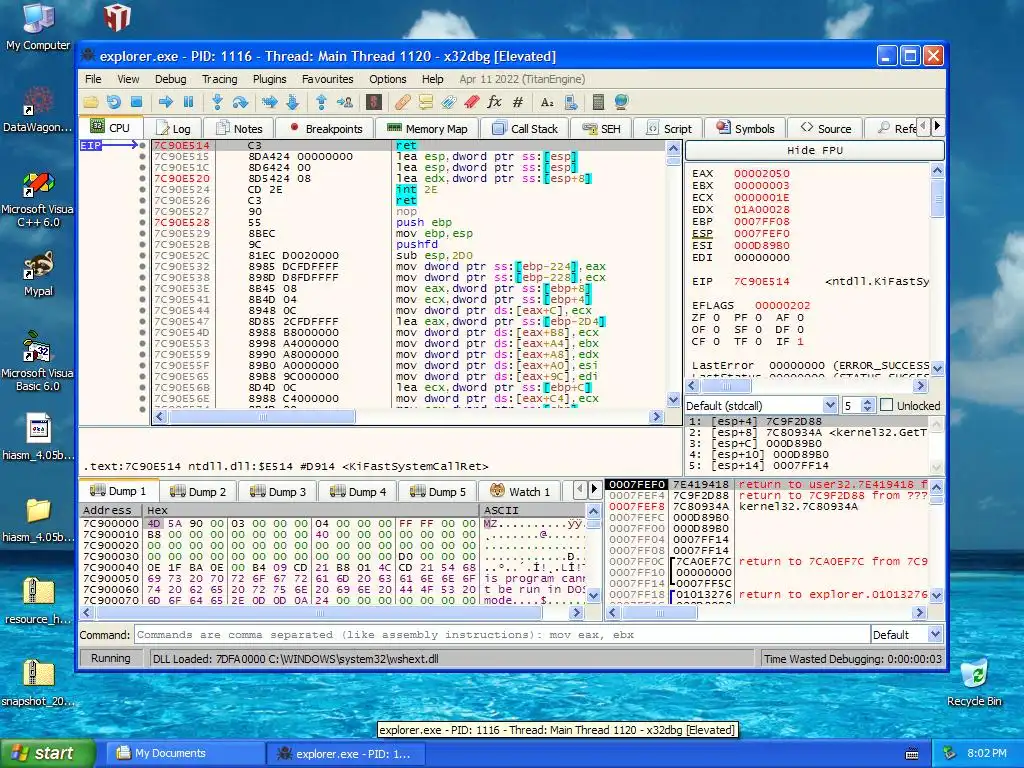The width and height of the screenshot is (1024, 768).
Task: Click the Stop (close debuggee) toolbar icon
Action: click(136, 102)
